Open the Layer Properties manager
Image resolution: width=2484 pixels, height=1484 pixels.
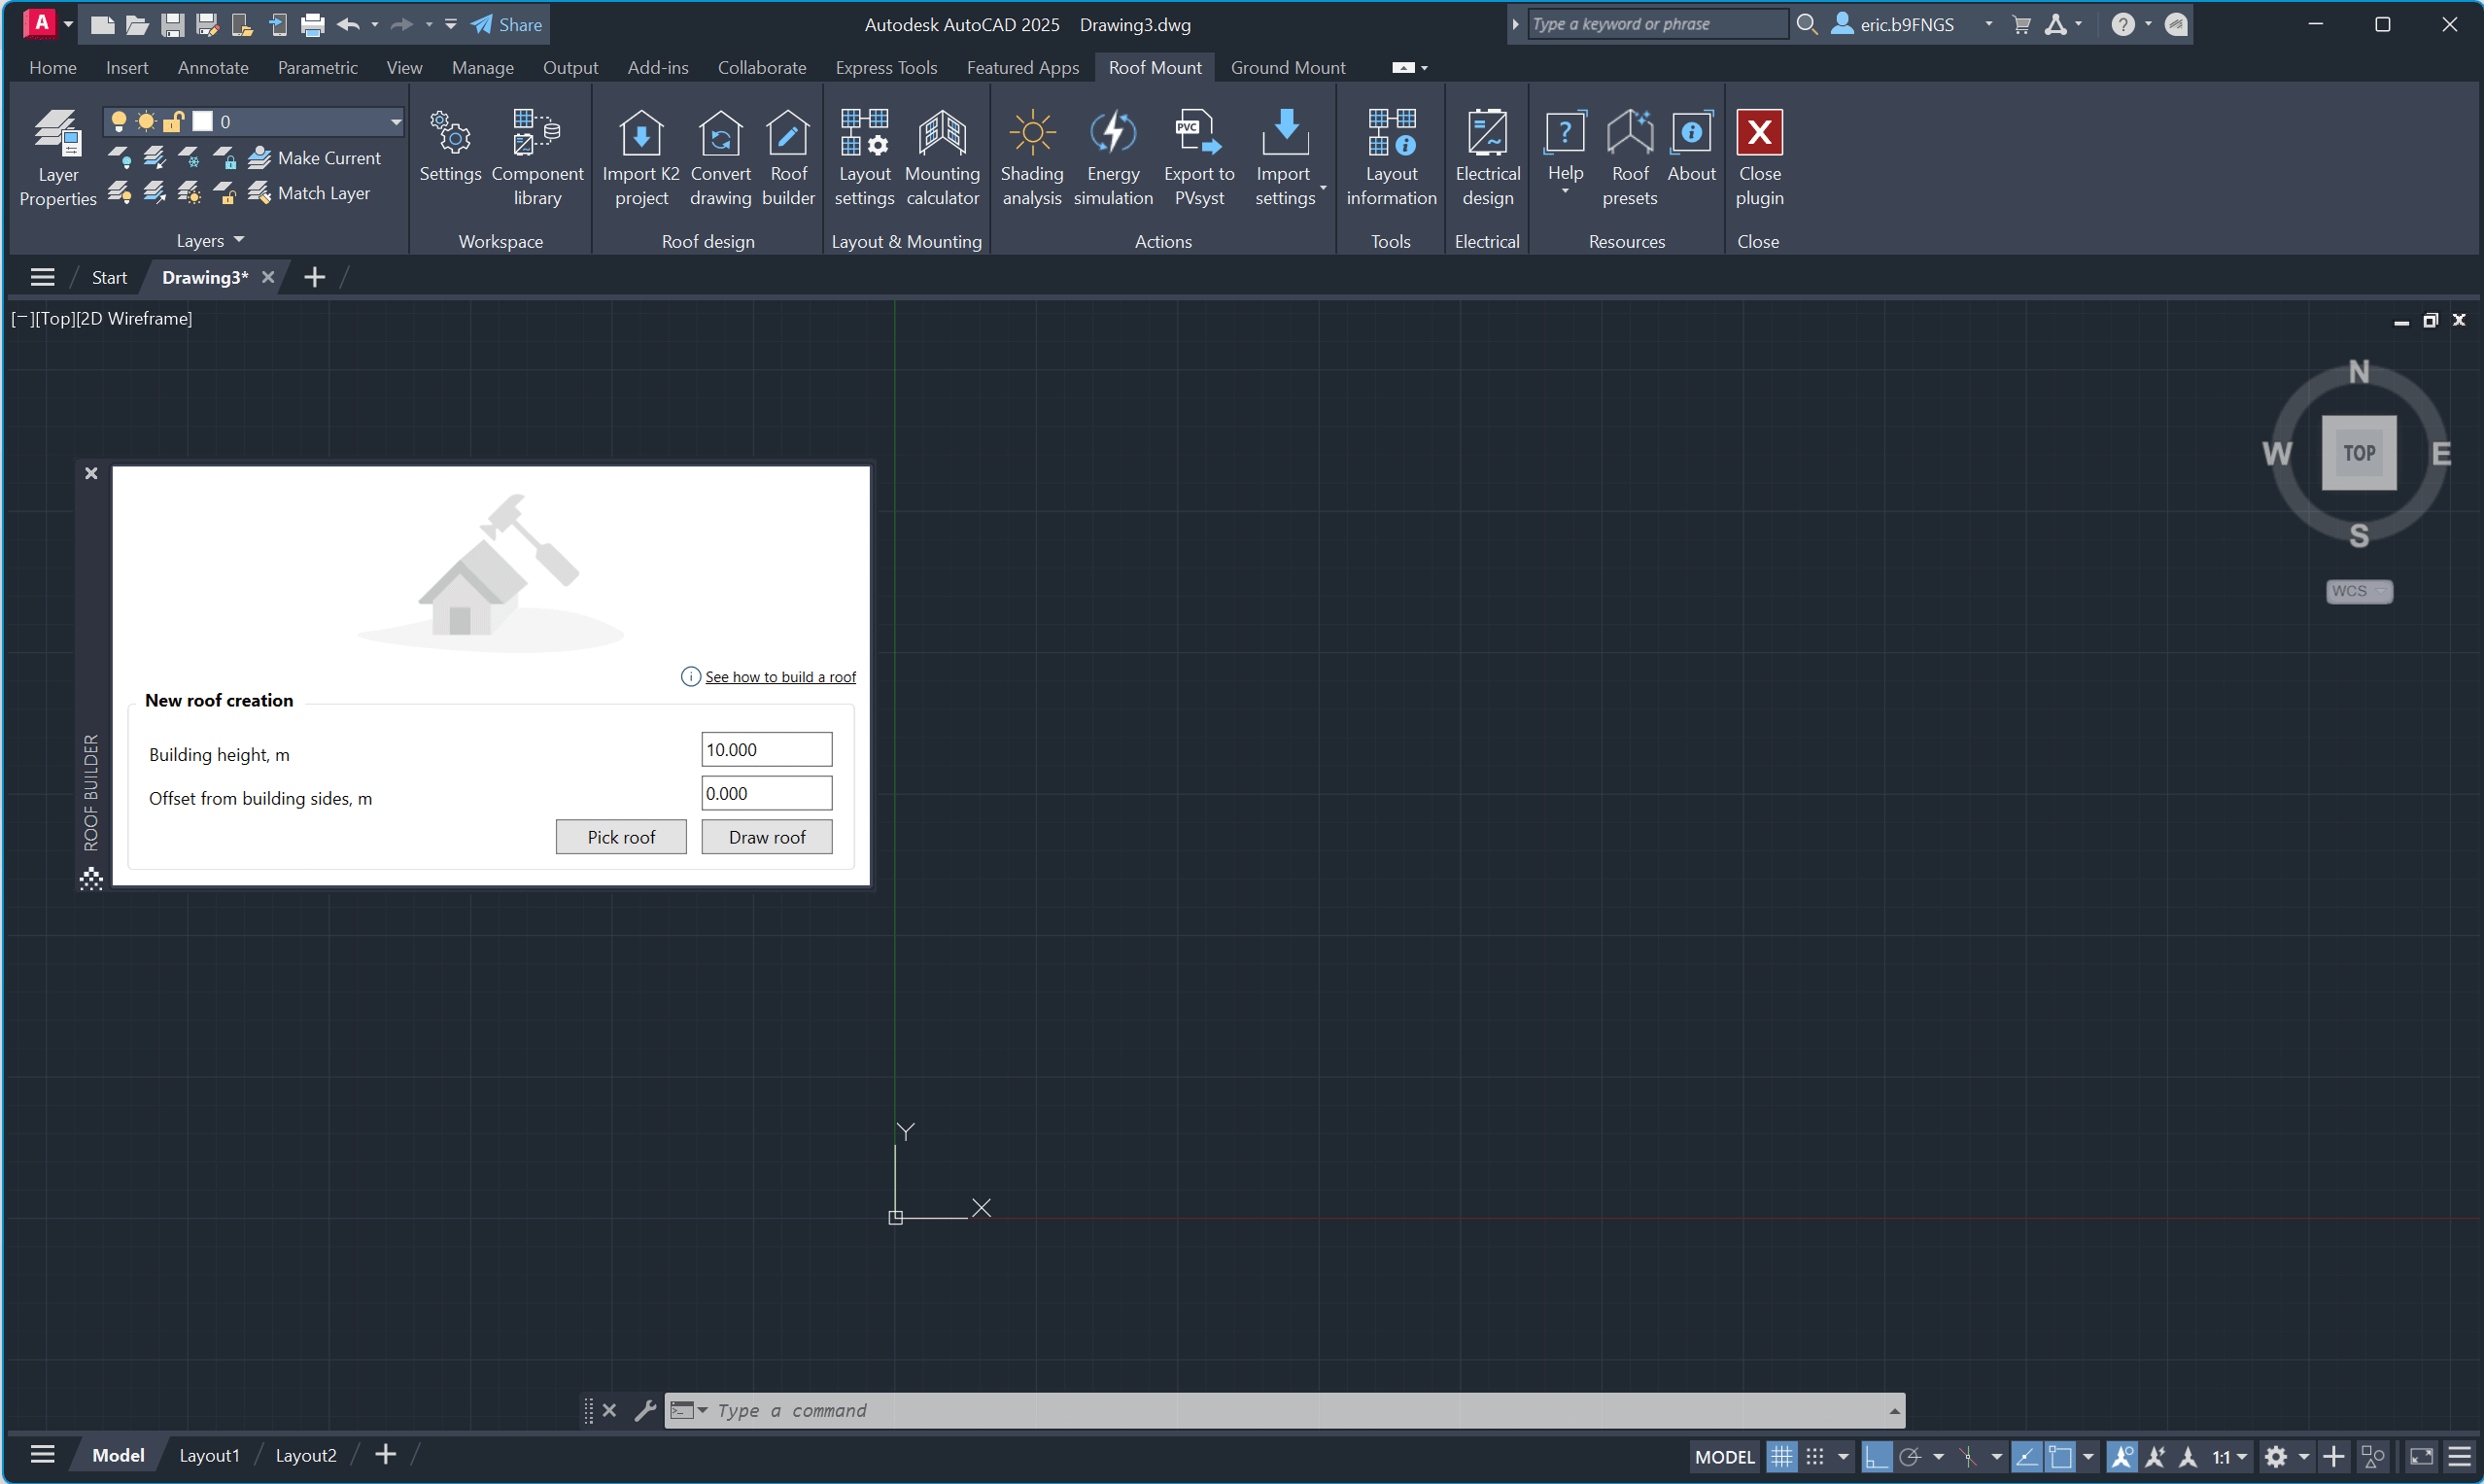(57, 158)
